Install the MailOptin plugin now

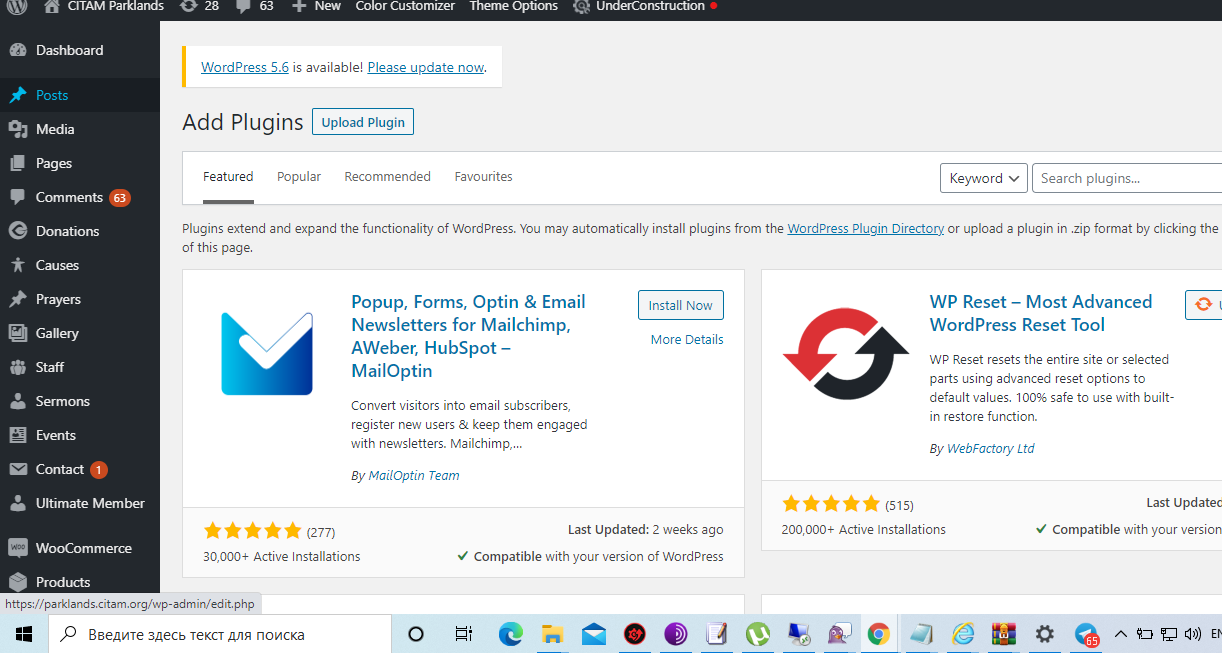point(681,305)
